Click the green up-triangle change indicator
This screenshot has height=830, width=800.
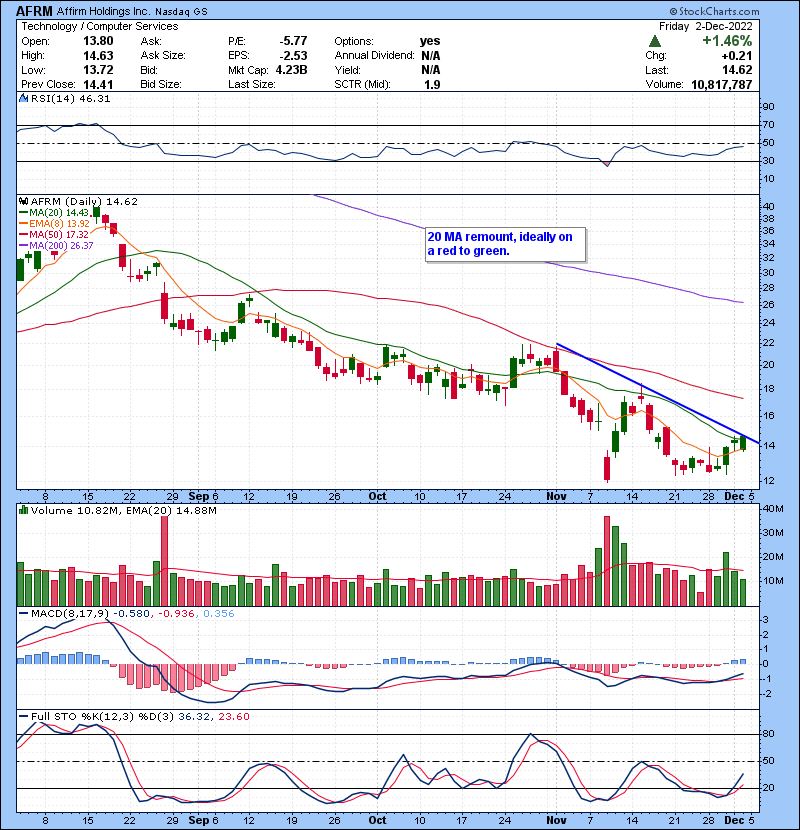(654, 41)
